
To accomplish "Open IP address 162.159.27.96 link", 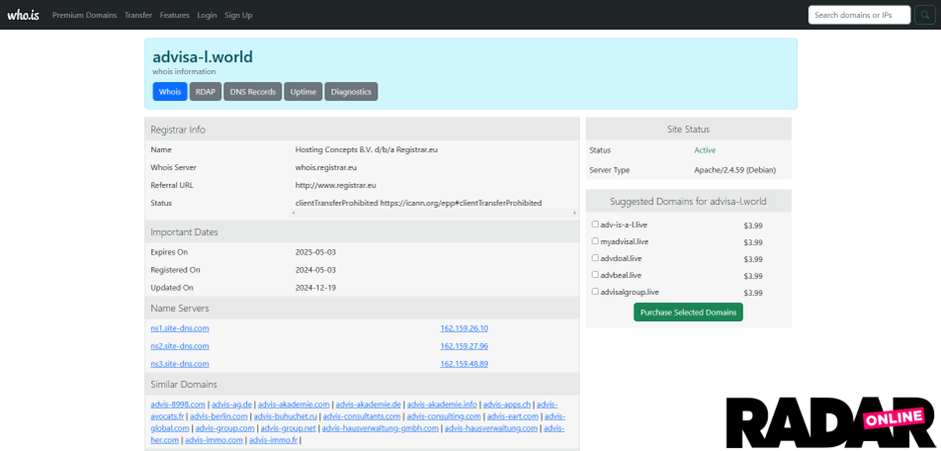I will (x=464, y=346).
